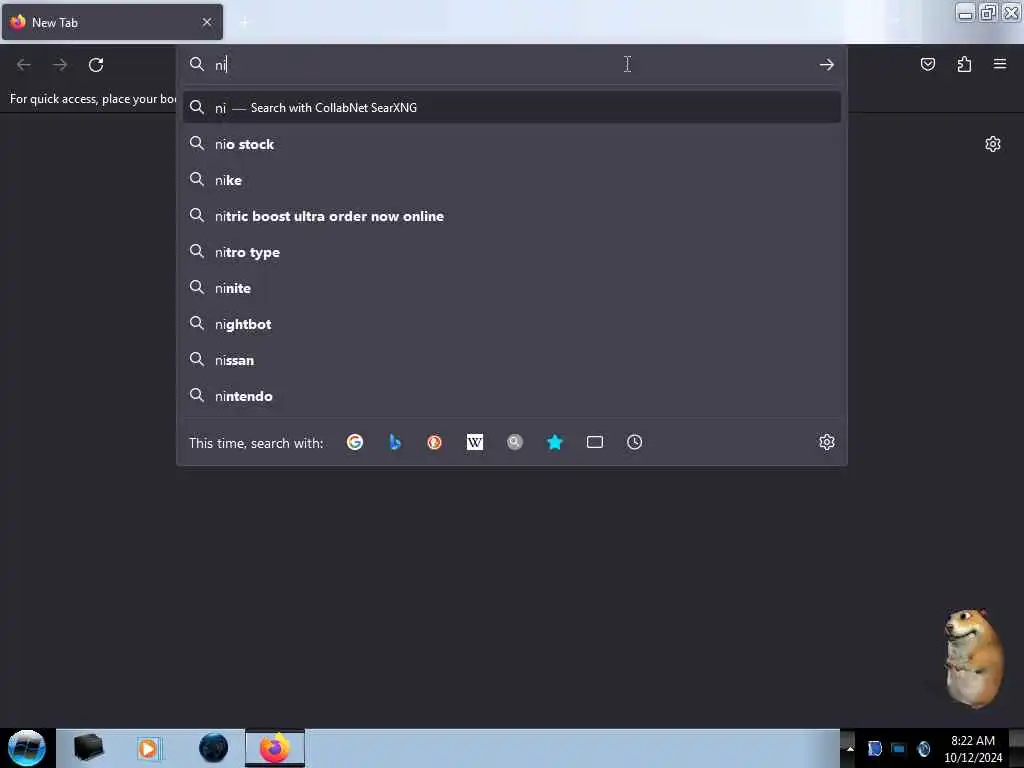Search this time with Google
The image size is (1024, 768).
point(355,442)
